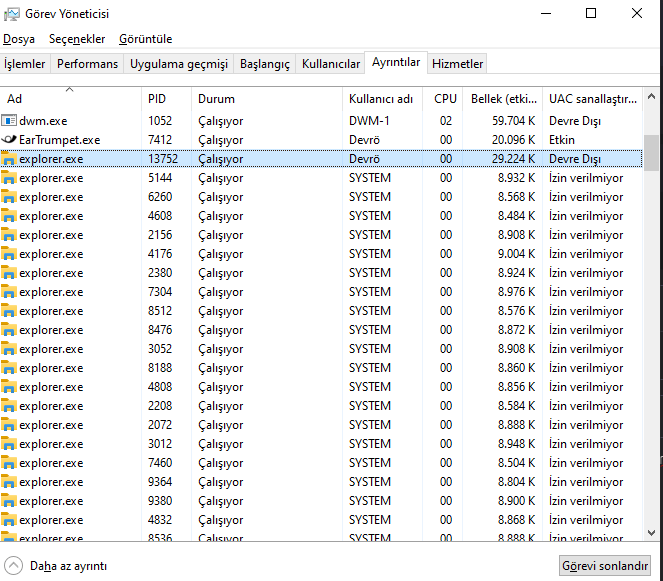Sort by UAC sanallaştırma column header
Screen dimensions: 663x581
(592, 99)
